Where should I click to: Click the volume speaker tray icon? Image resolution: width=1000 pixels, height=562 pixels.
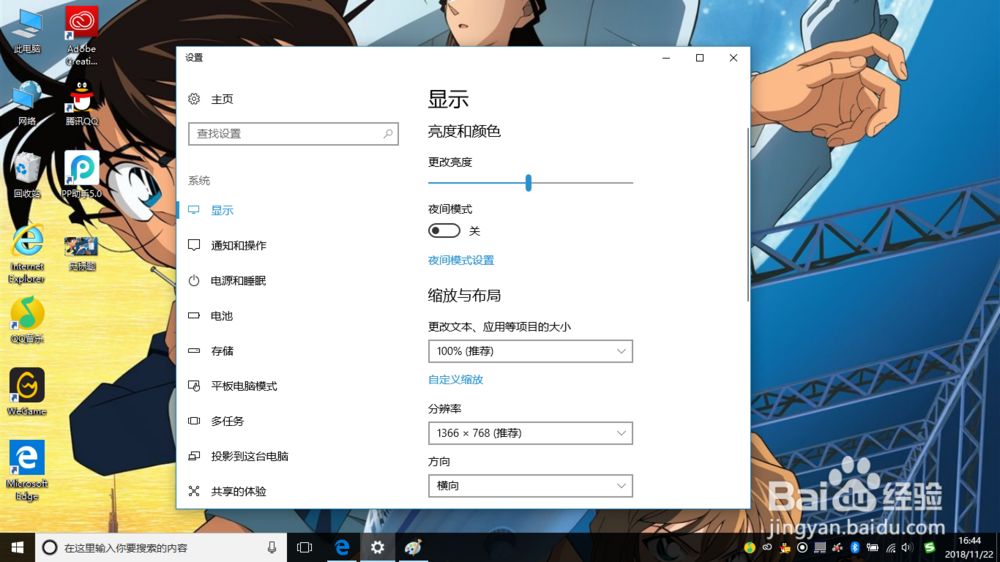point(907,547)
